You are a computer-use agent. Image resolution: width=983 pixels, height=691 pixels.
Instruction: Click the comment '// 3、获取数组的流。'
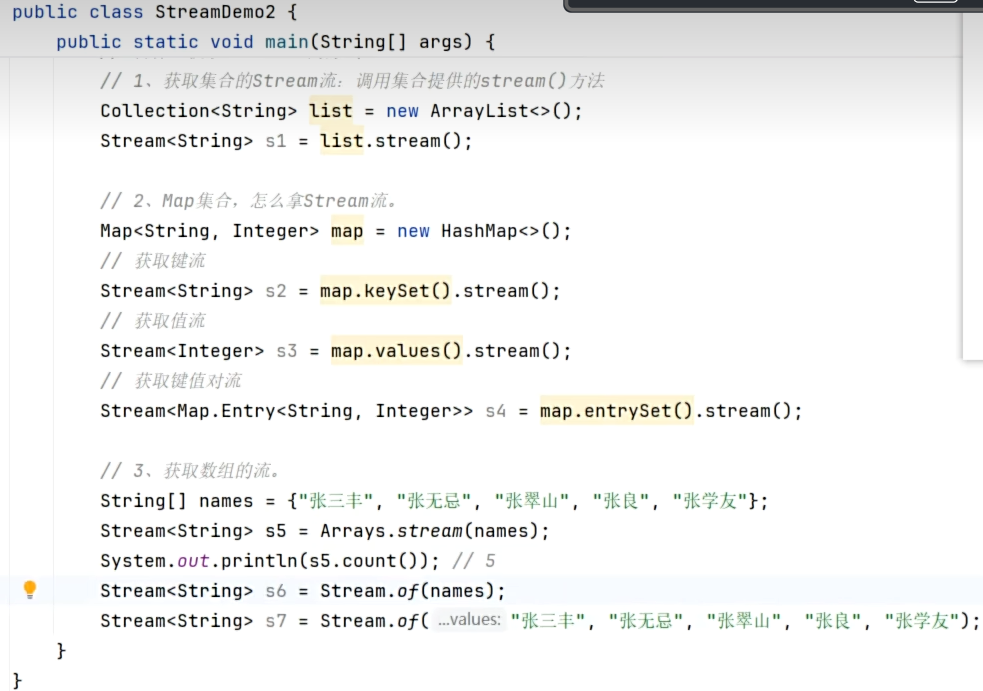[x=191, y=471]
